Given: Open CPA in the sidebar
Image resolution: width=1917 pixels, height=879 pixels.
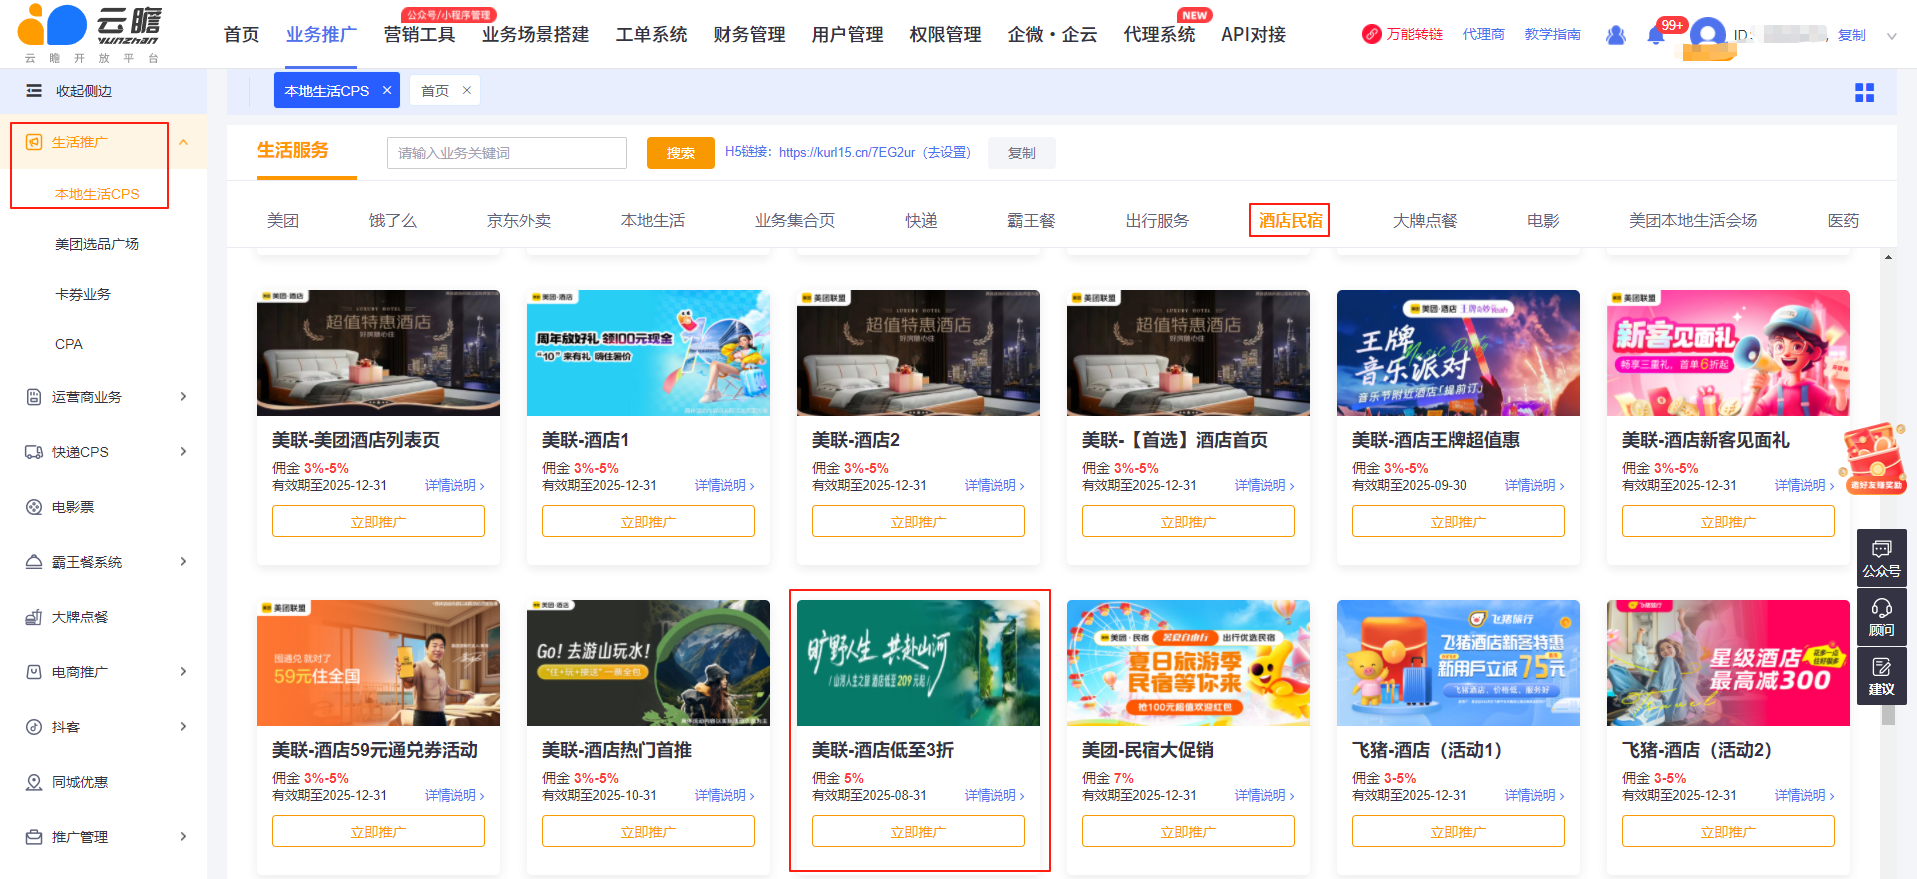Looking at the screenshot, I should coord(69,344).
